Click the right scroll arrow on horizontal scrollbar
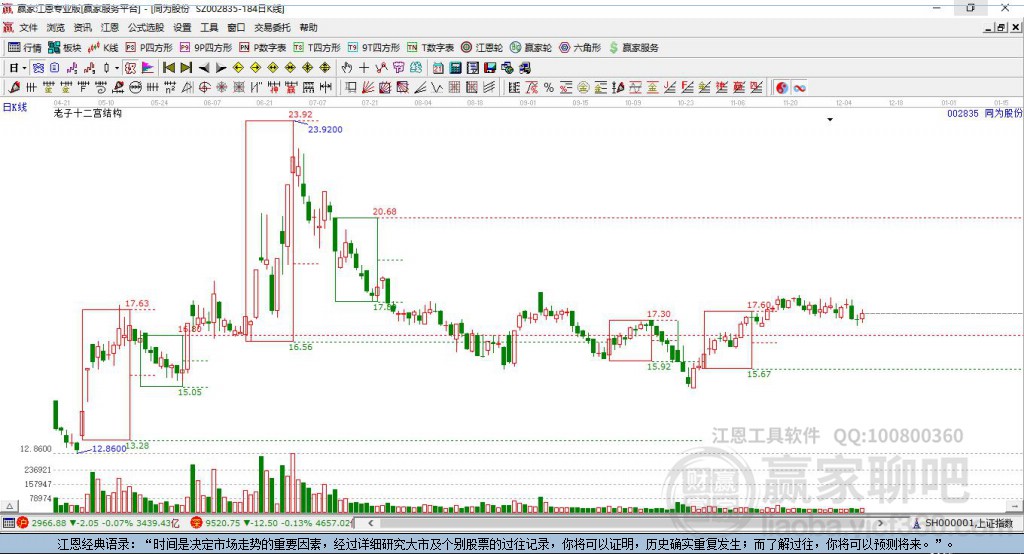This screenshot has width=1024, height=554. tap(880, 523)
